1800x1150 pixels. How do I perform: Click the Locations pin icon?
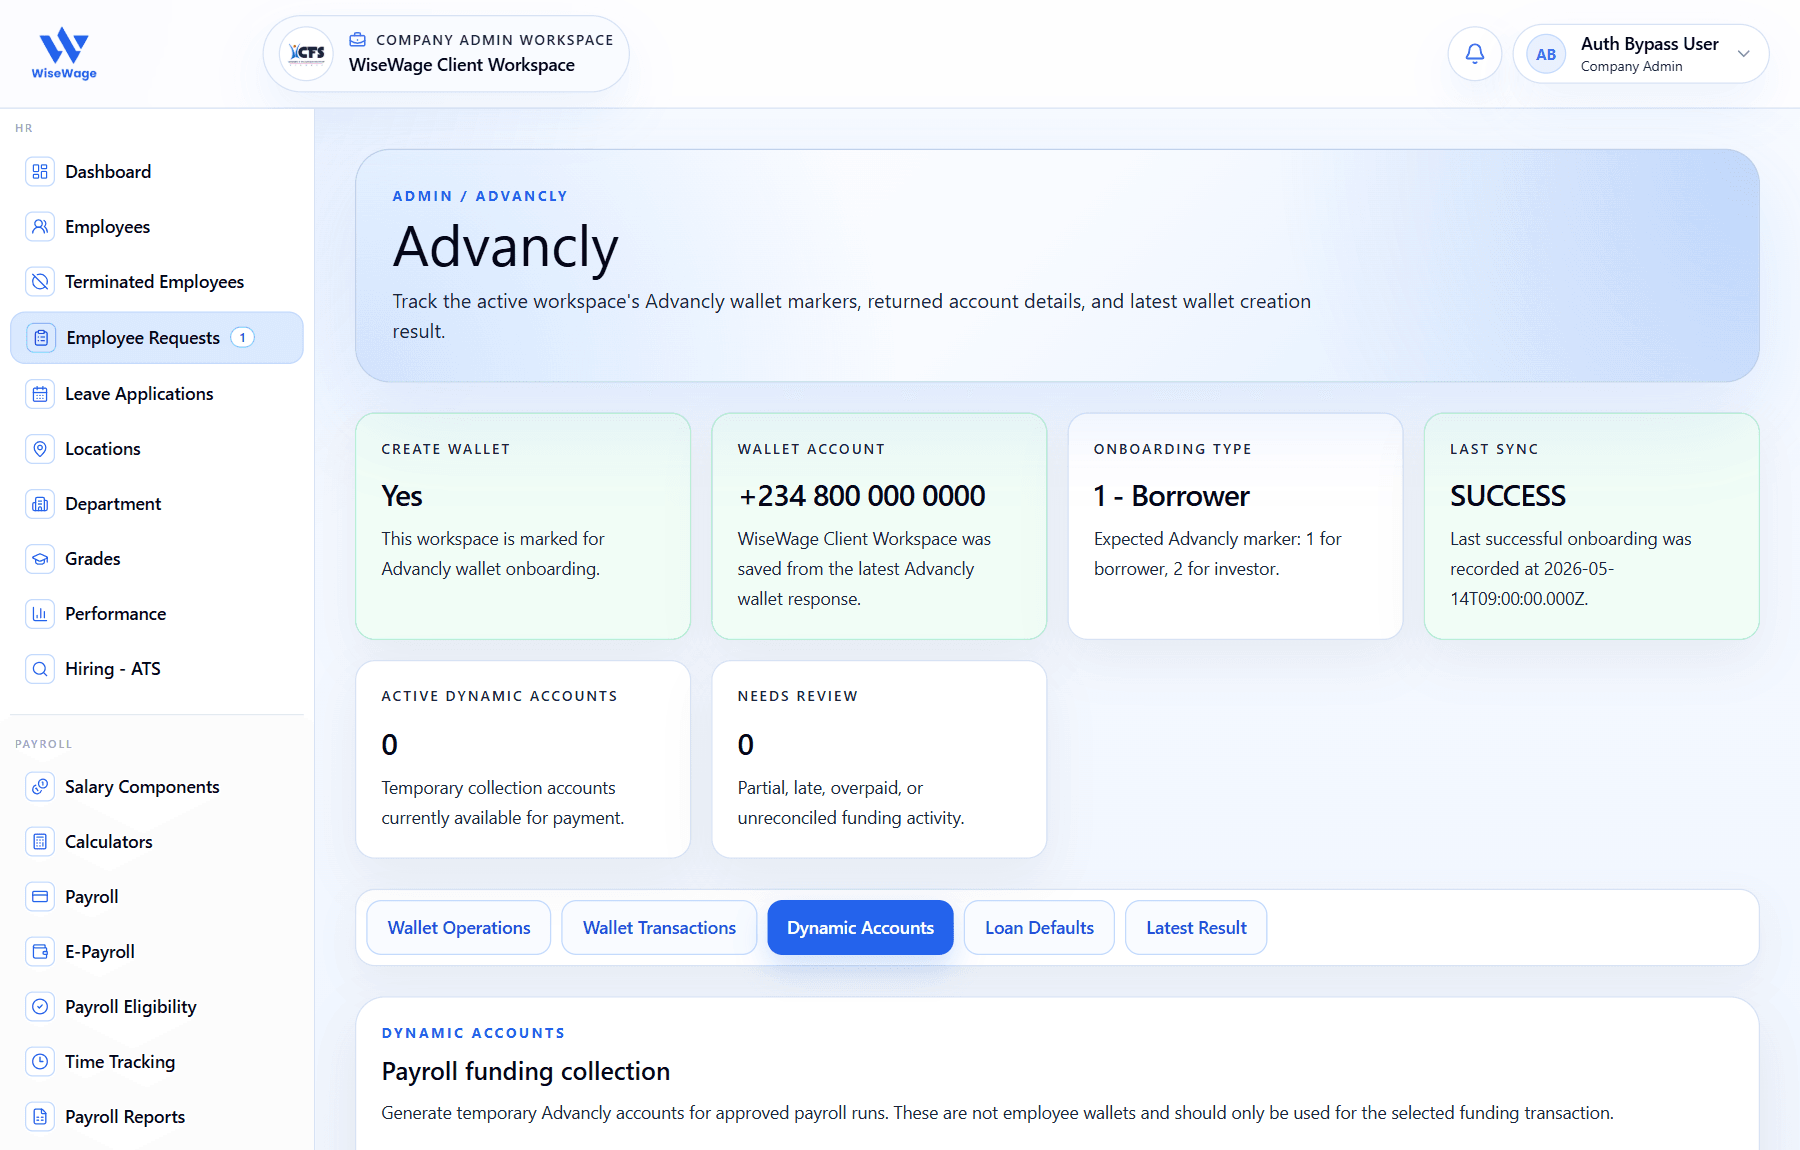40,449
